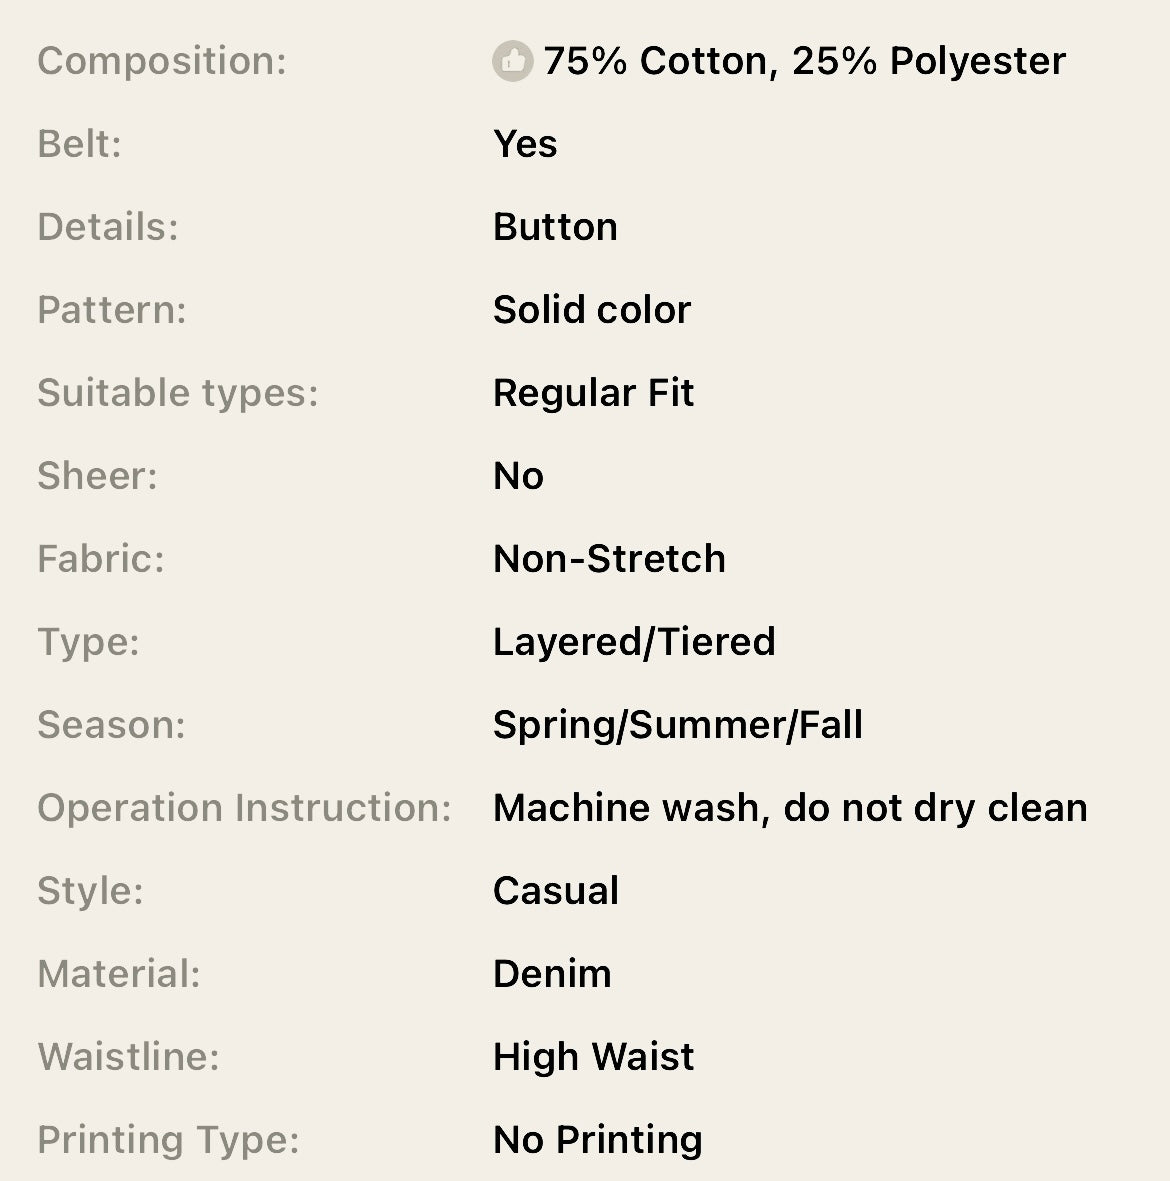The height and width of the screenshot is (1181, 1170).
Task: Click the "Spring/Summer/Fall" season value
Action: coord(678,726)
